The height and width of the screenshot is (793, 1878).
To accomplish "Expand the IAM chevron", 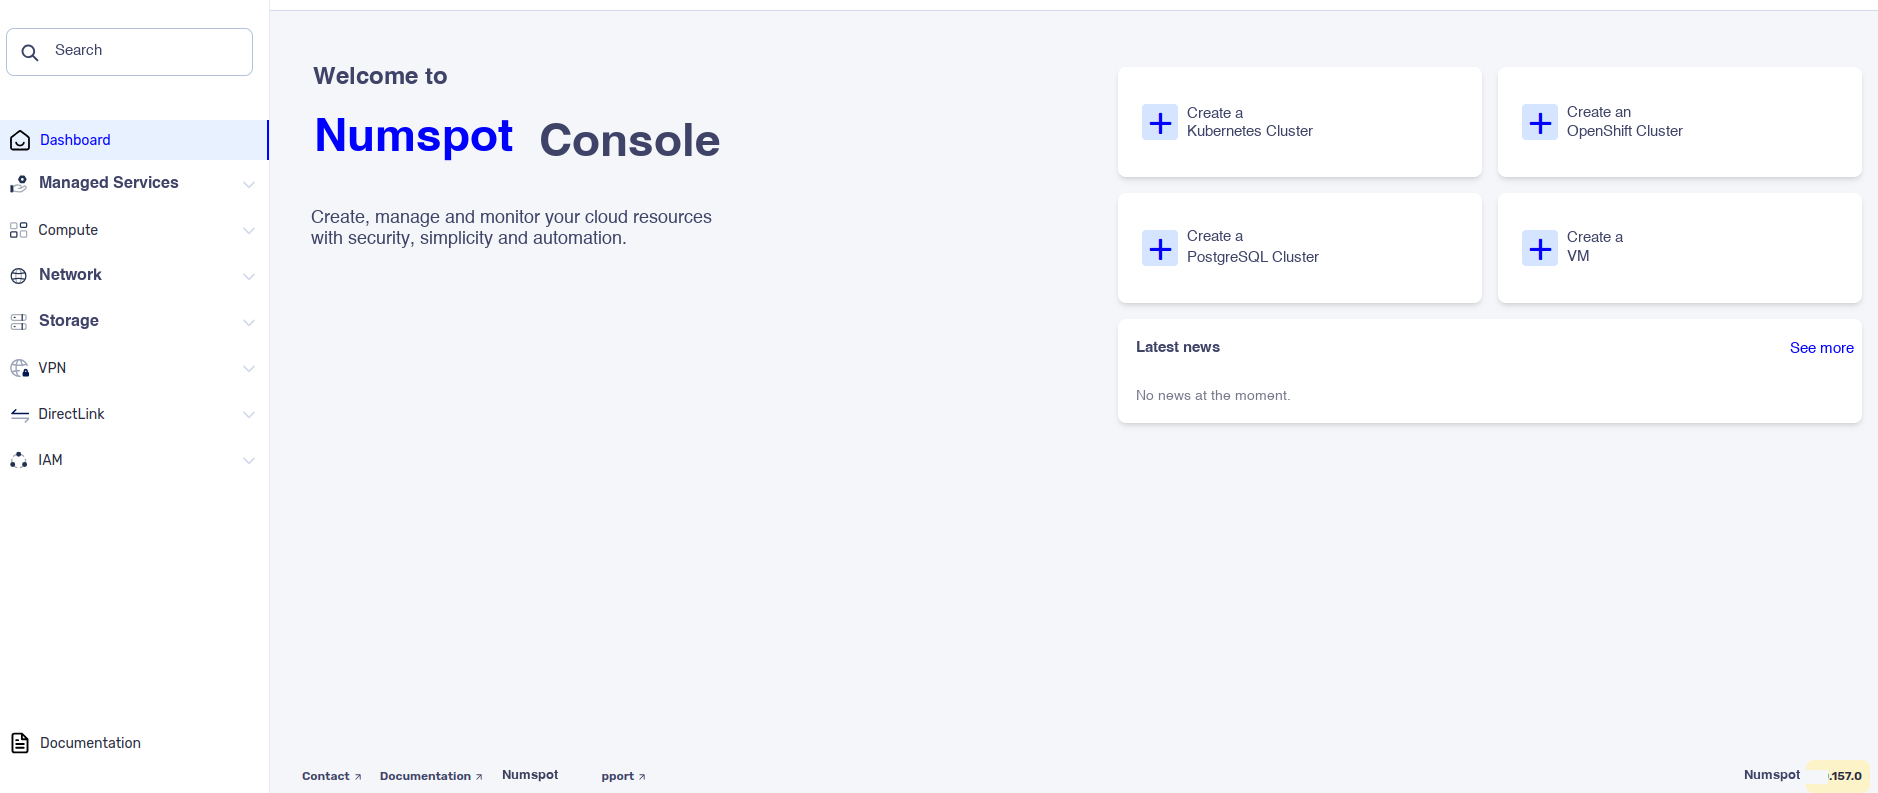I will click(x=249, y=460).
